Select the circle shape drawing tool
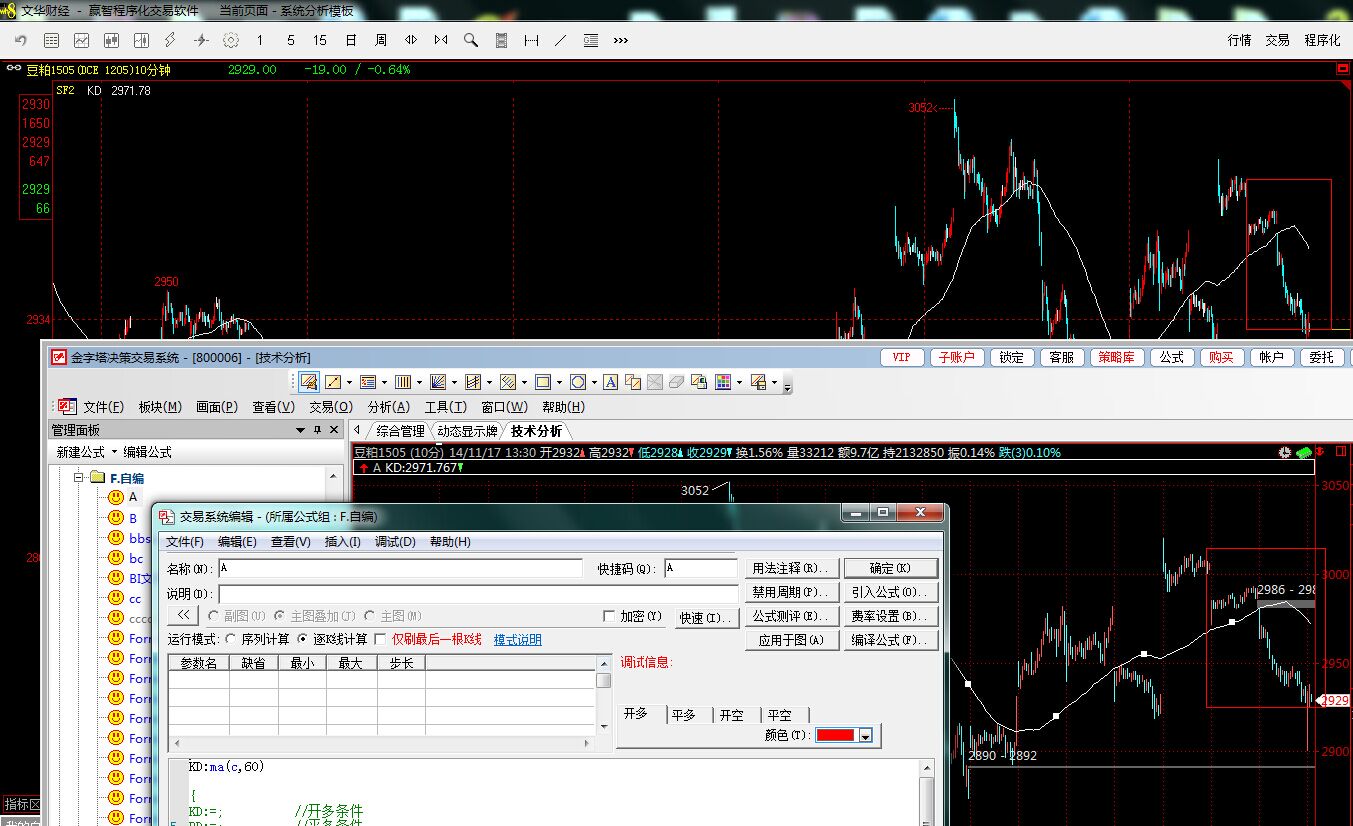The height and width of the screenshot is (826, 1353). point(577,382)
